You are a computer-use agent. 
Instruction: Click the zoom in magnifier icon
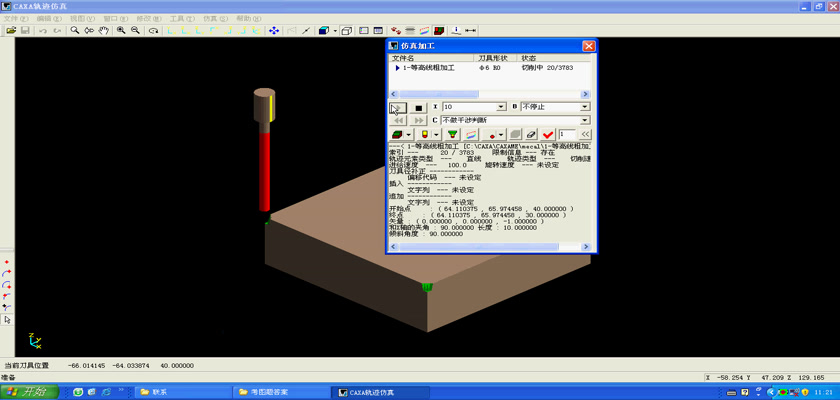[x=121, y=31]
